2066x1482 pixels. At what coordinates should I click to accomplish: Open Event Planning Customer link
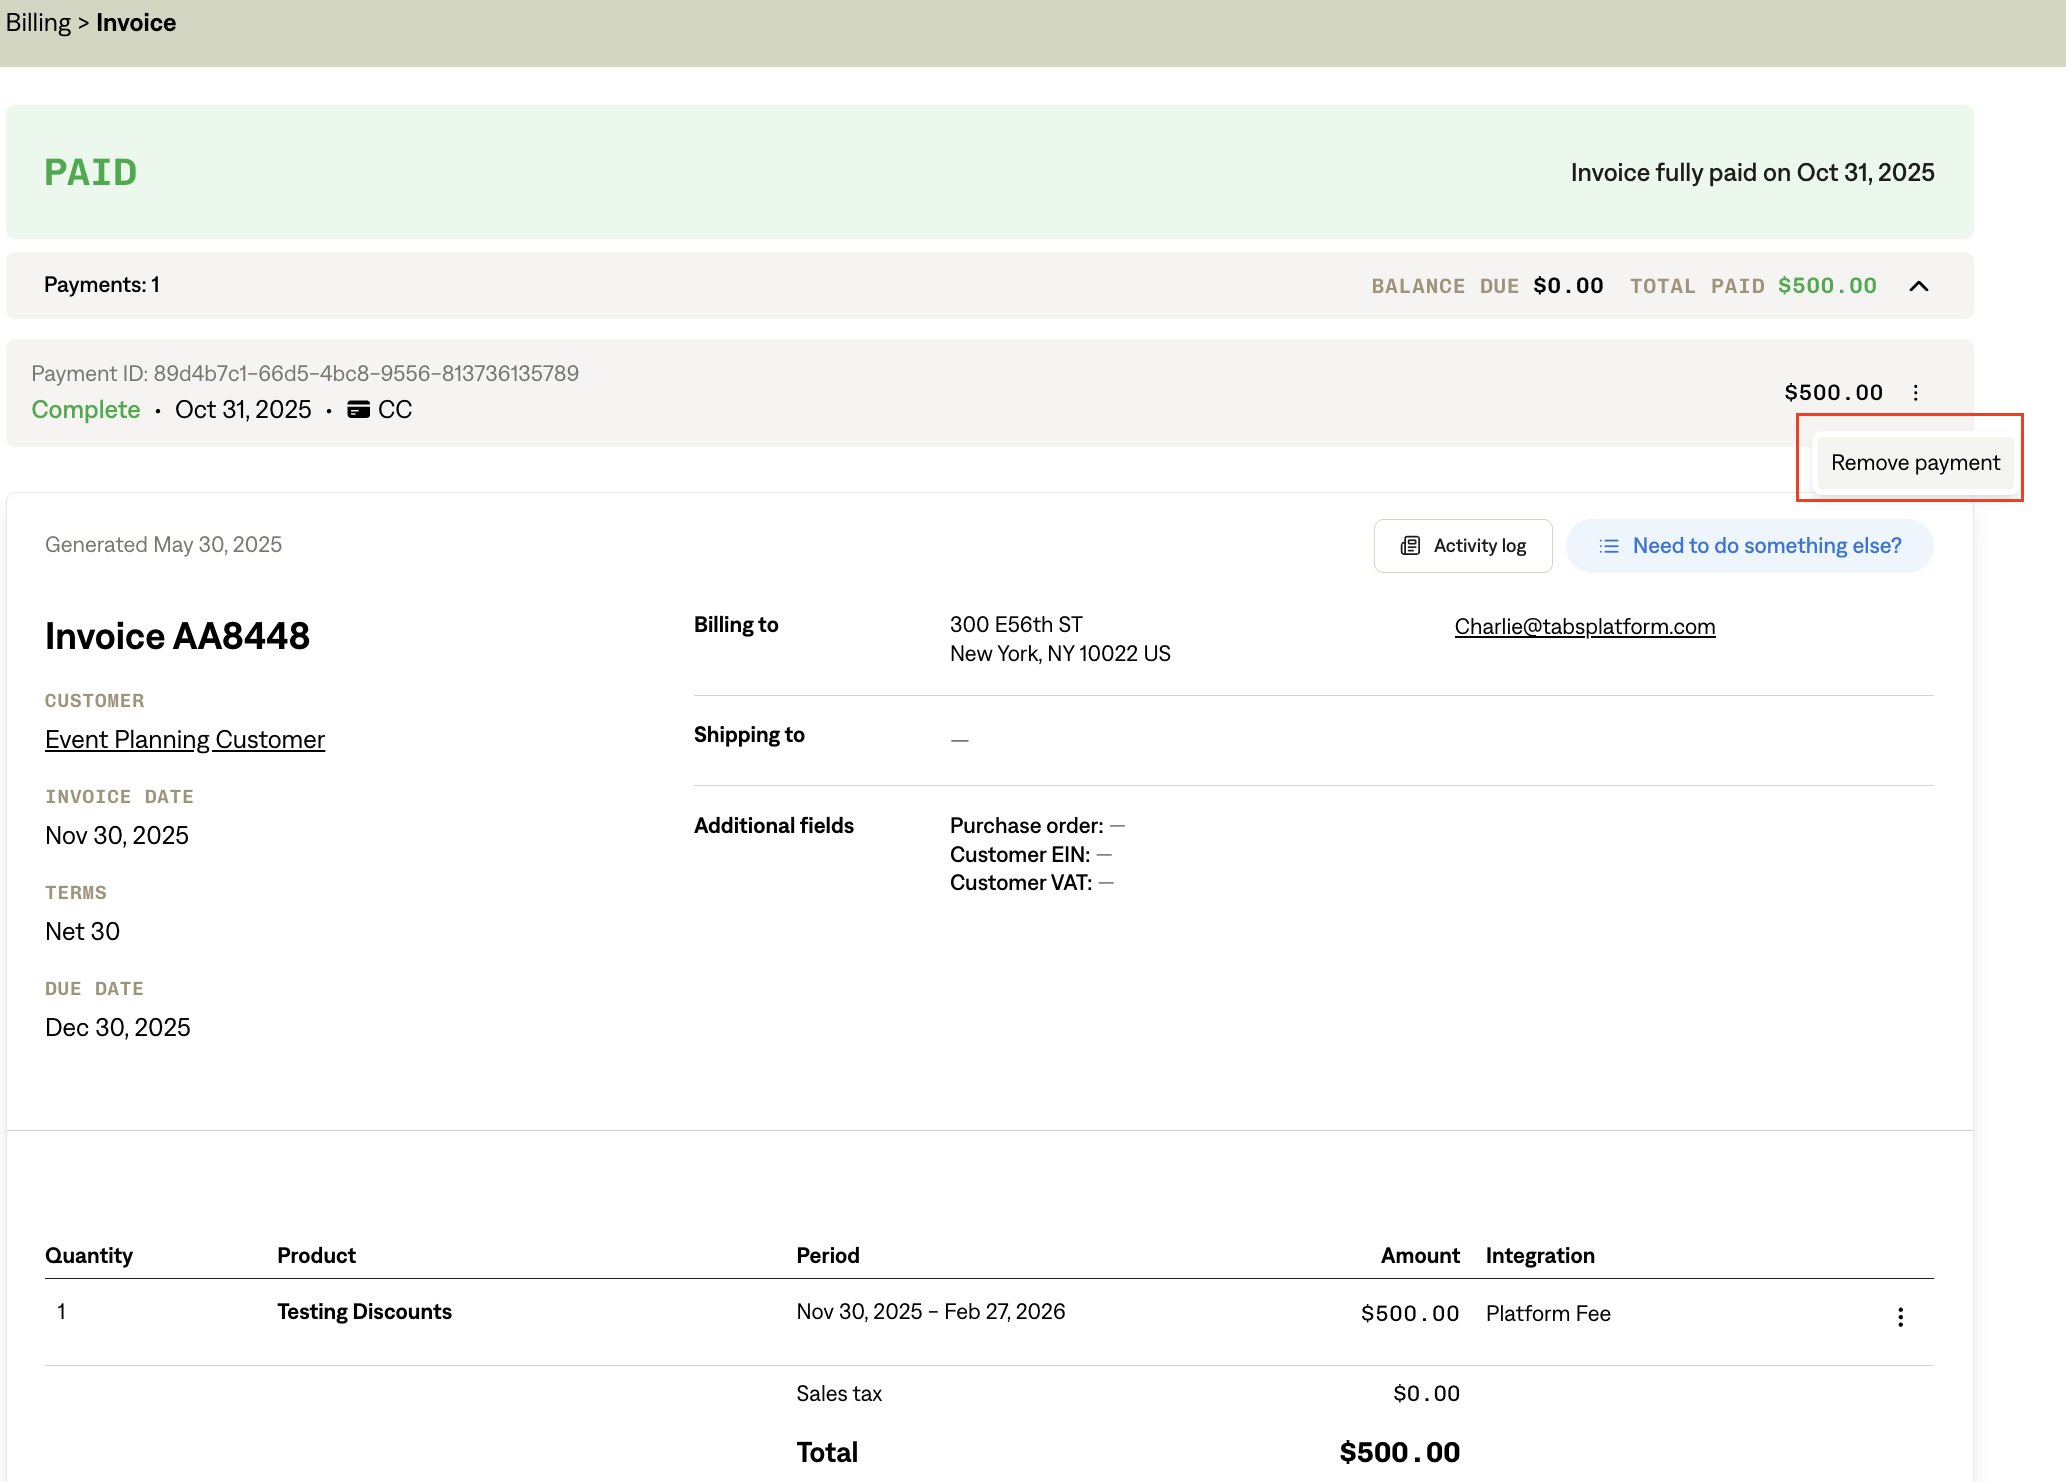tap(185, 740)
